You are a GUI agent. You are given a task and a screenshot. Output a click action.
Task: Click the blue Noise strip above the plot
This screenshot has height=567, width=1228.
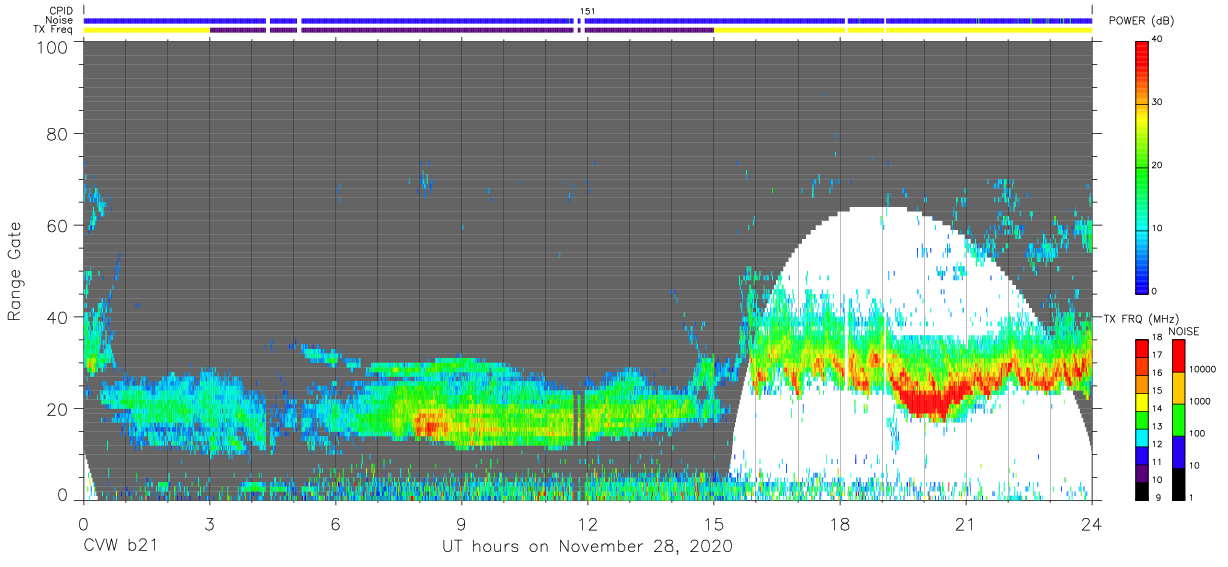coord(588,21)
